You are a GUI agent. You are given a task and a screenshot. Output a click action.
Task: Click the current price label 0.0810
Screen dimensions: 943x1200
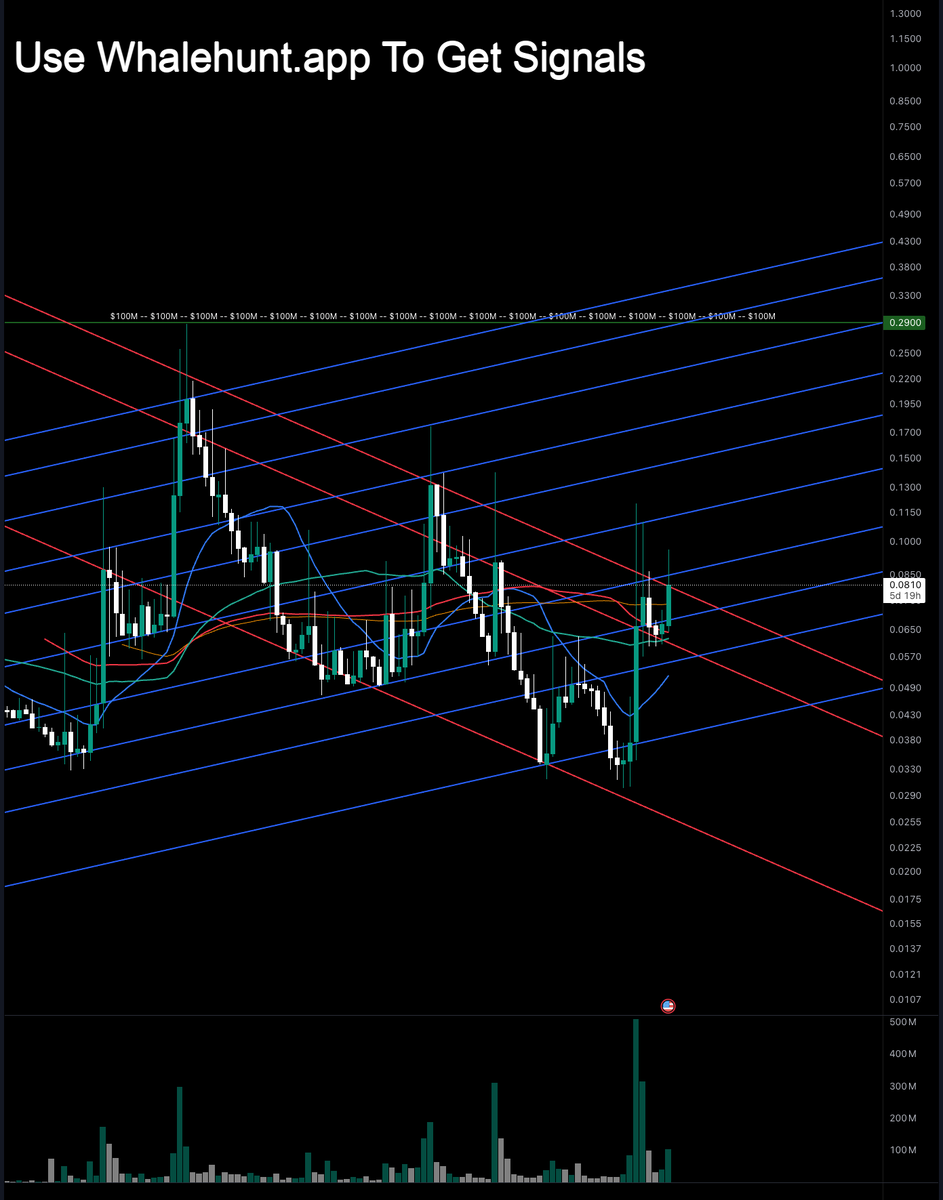click(x=905, y=584)
